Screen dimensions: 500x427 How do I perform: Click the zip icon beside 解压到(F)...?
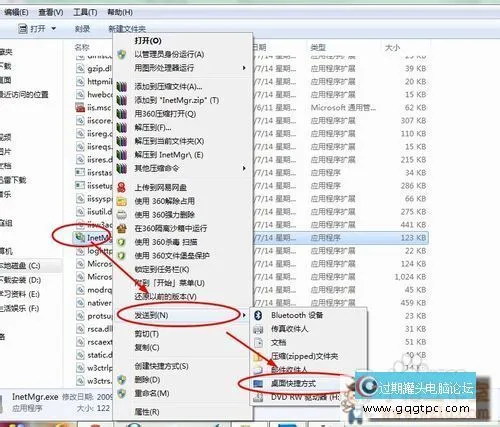point(122,128)
